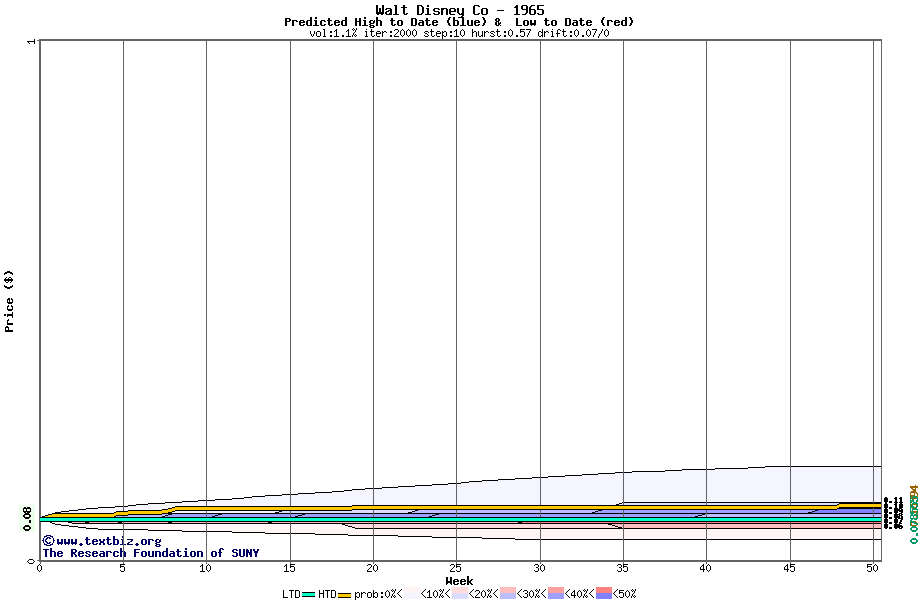Click the 'HTD' legend text
The height and width of the screenshot is (600, 920).
[x=327, y=594]
